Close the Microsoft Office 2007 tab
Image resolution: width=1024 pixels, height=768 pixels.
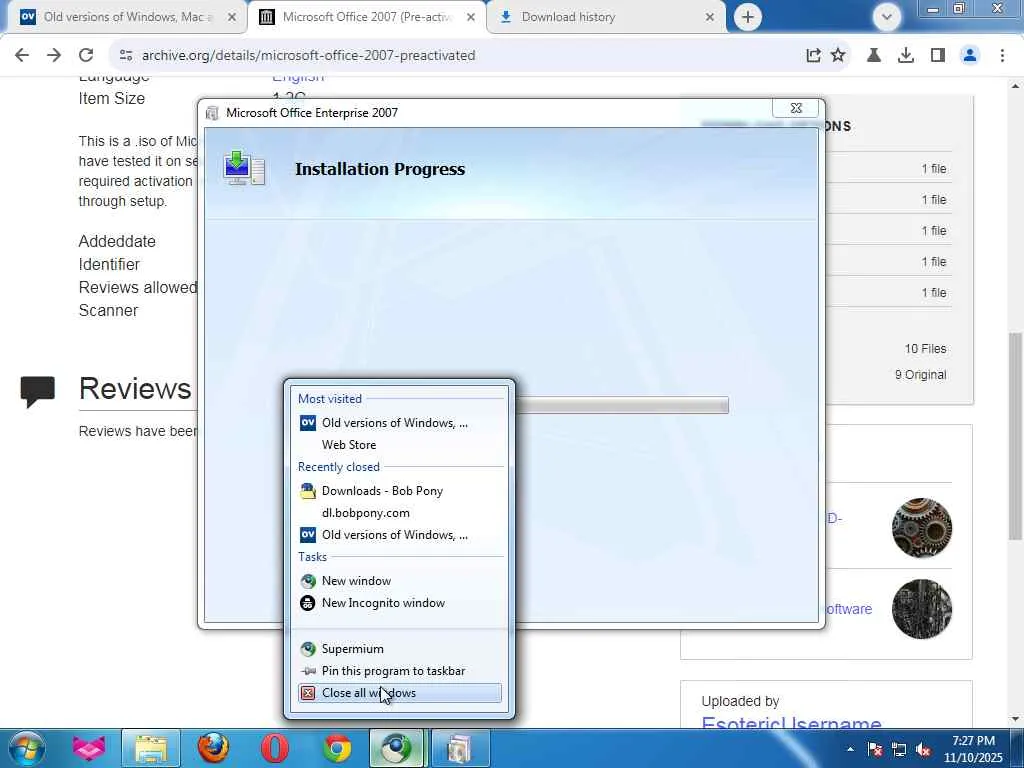(x=471, y=17)
